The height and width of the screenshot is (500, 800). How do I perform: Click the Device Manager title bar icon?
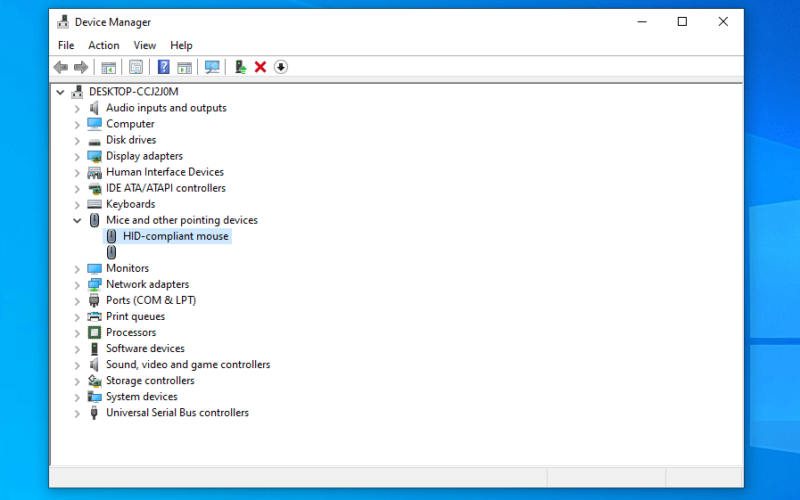[63, 22]
